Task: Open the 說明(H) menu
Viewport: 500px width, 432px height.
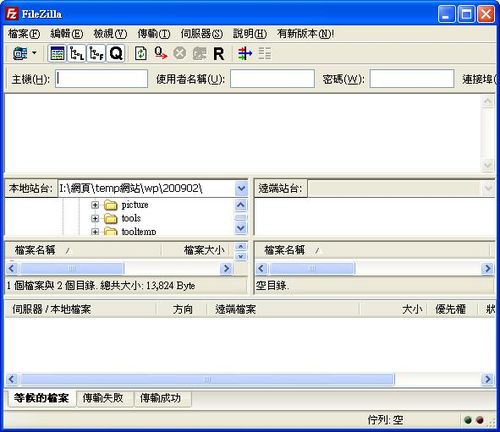Action: [x=250, y=34]
